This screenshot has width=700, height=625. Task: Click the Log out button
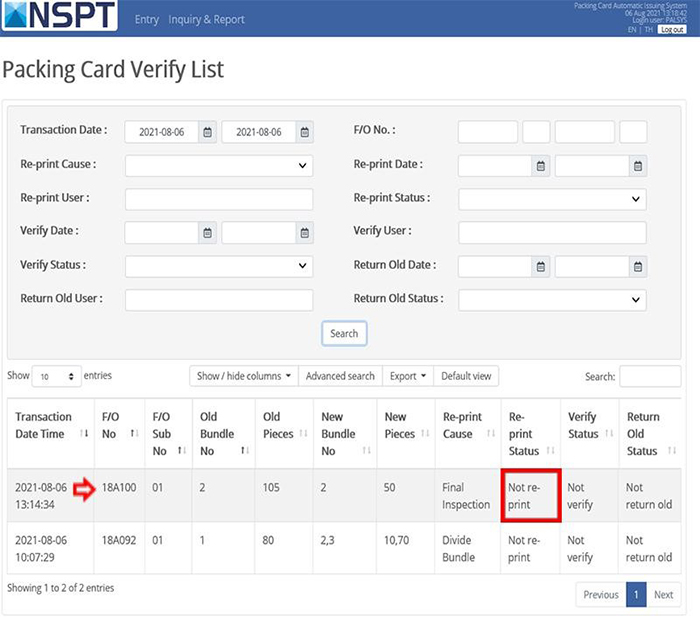click(672, 30)
